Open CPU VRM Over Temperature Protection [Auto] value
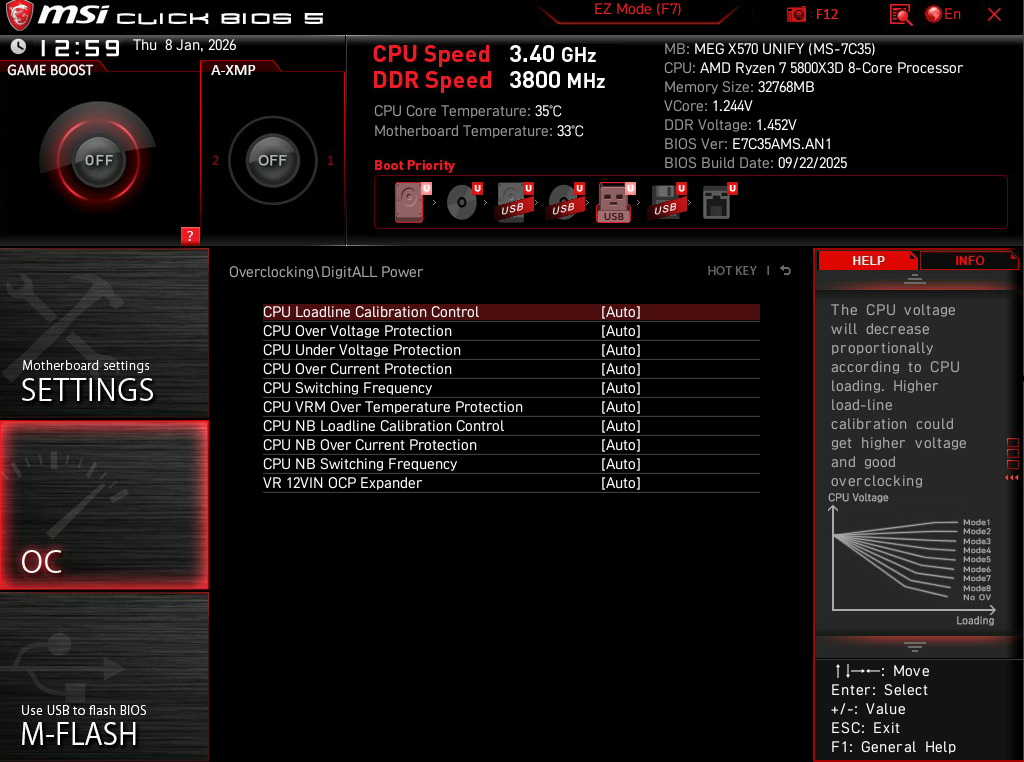The height and width of the screenshot is (762, 1024). point(620,407)
